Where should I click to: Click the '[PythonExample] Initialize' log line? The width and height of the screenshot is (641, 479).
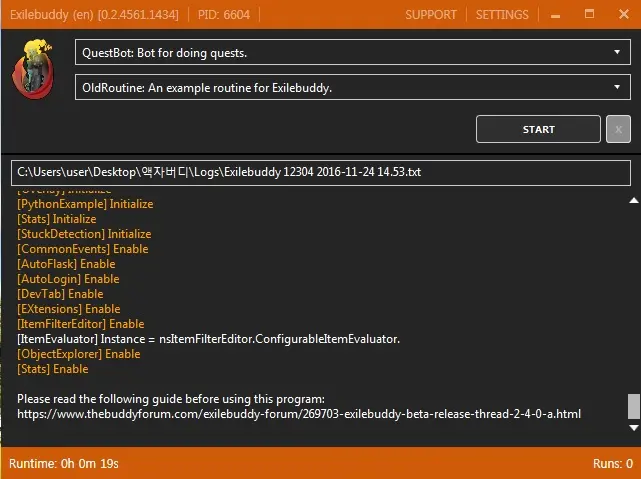tap(85, 204)
